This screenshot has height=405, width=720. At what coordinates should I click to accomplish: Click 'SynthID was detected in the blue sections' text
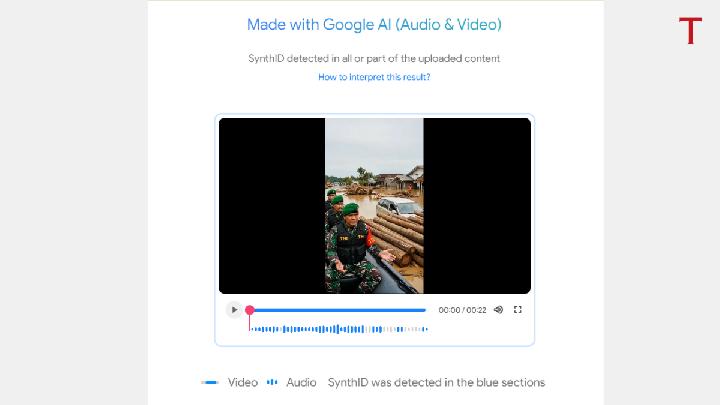pyautogui.click(x=436, y=382)
